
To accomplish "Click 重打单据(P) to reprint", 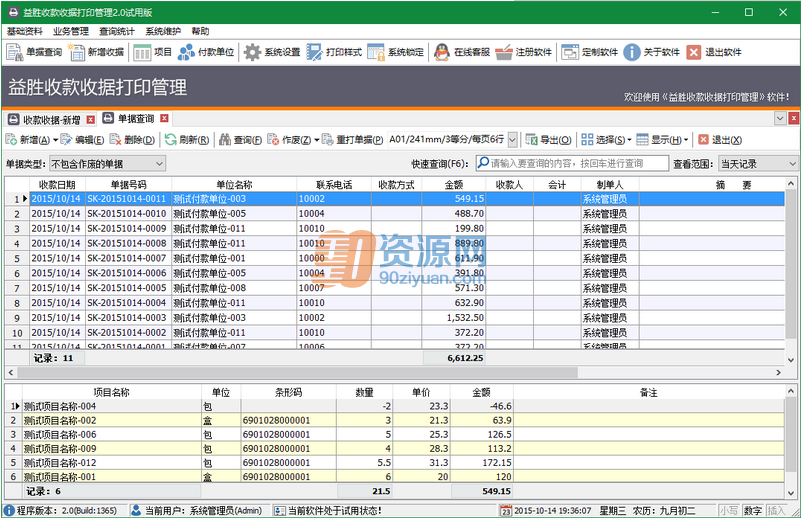I will [x=352, y=140].
